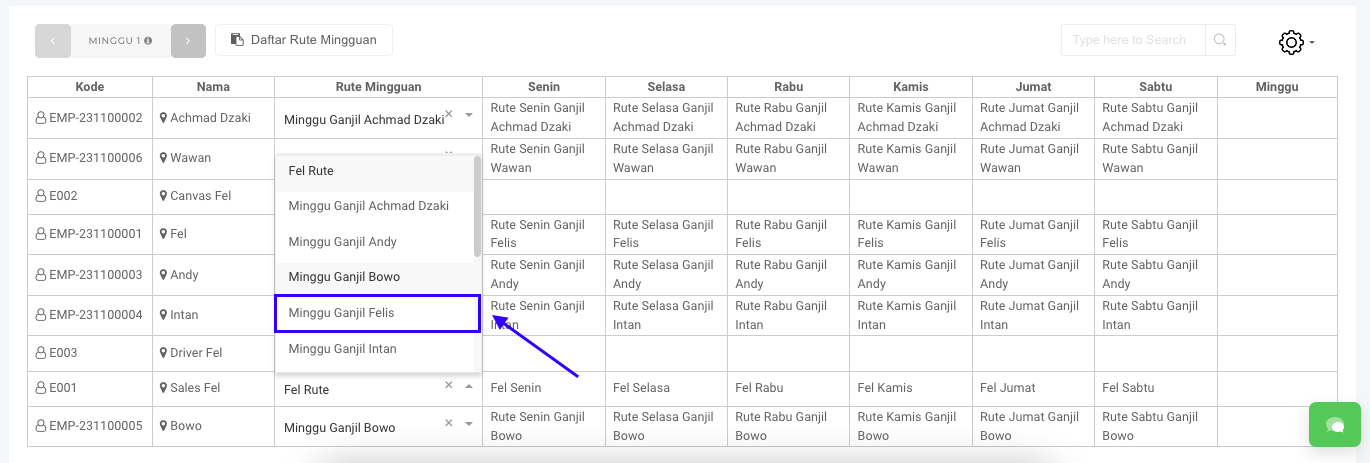Image resolution: width=1370 pixels, height=463 pixels.
Task: Expand the route dropdown for Achmad Dzaki
Action: pyautogui.click(x=468, y=116)
